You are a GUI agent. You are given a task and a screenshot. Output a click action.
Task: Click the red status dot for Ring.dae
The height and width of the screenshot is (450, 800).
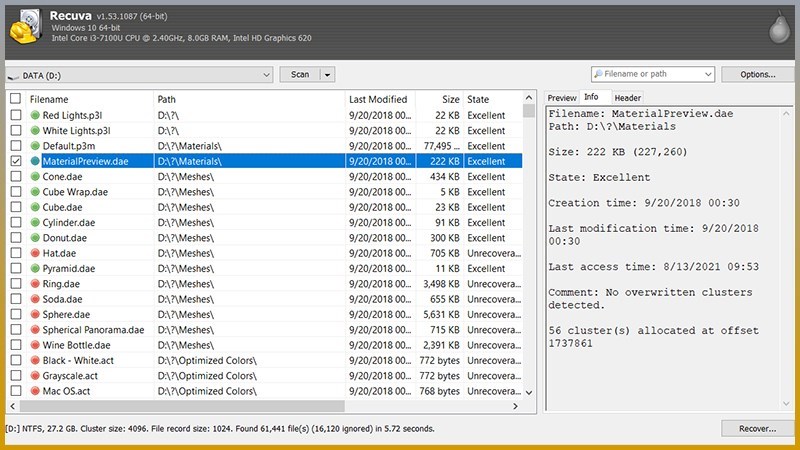pos(35,284)
